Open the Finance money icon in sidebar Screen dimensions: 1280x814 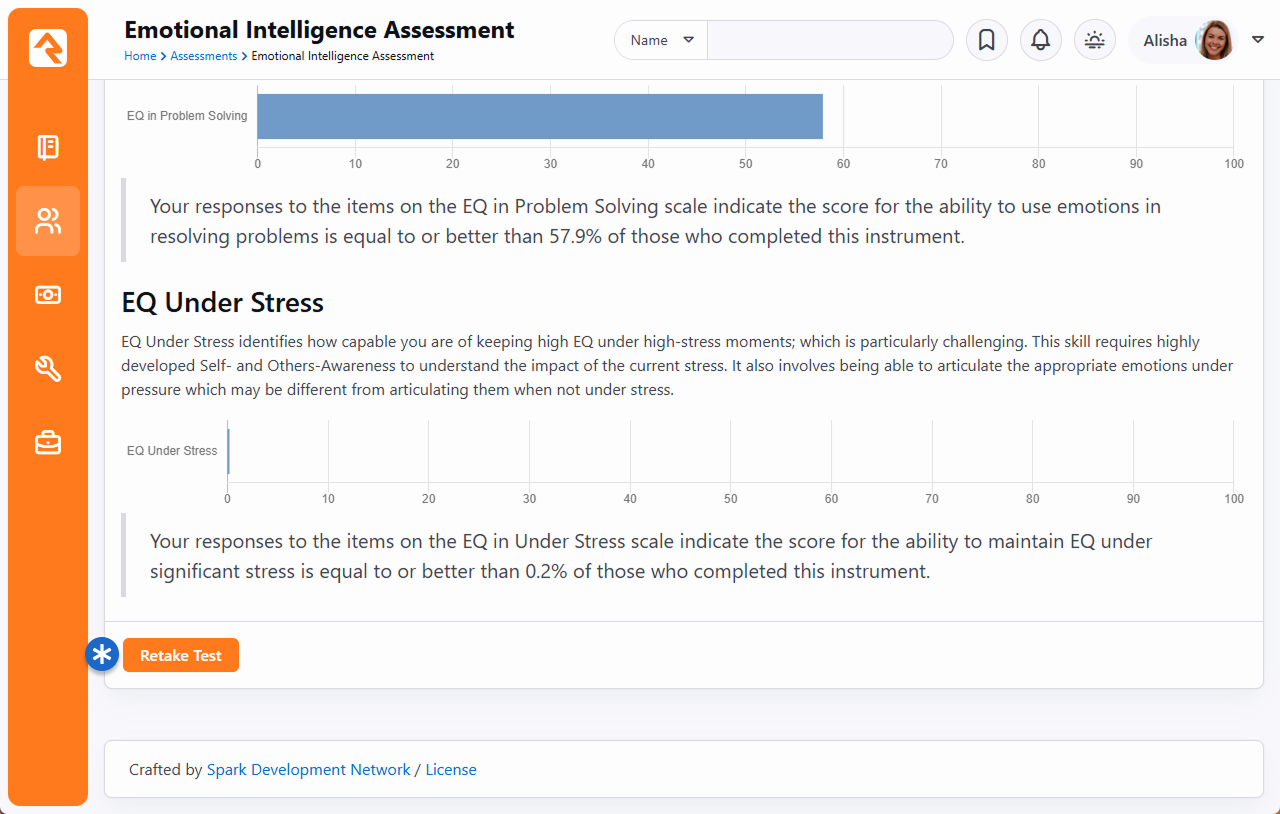tap(48, 295)
